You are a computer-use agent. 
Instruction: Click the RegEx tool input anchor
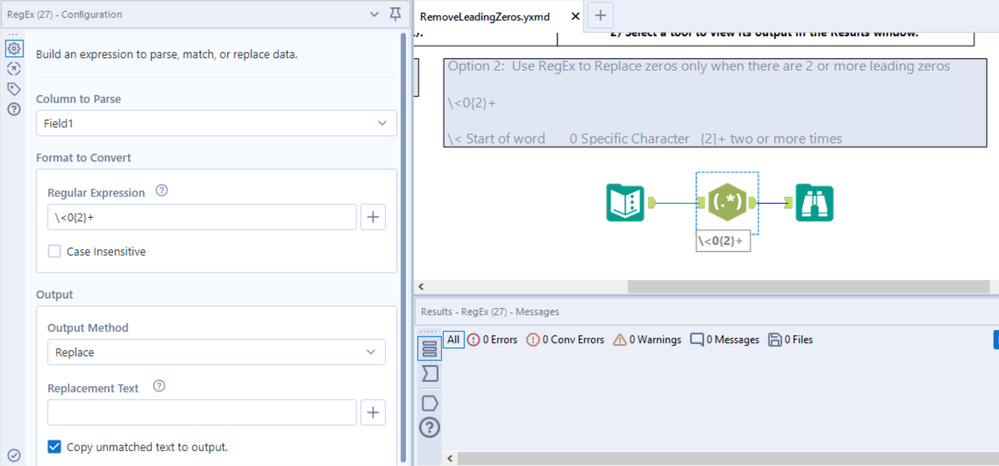click(700, 203)
